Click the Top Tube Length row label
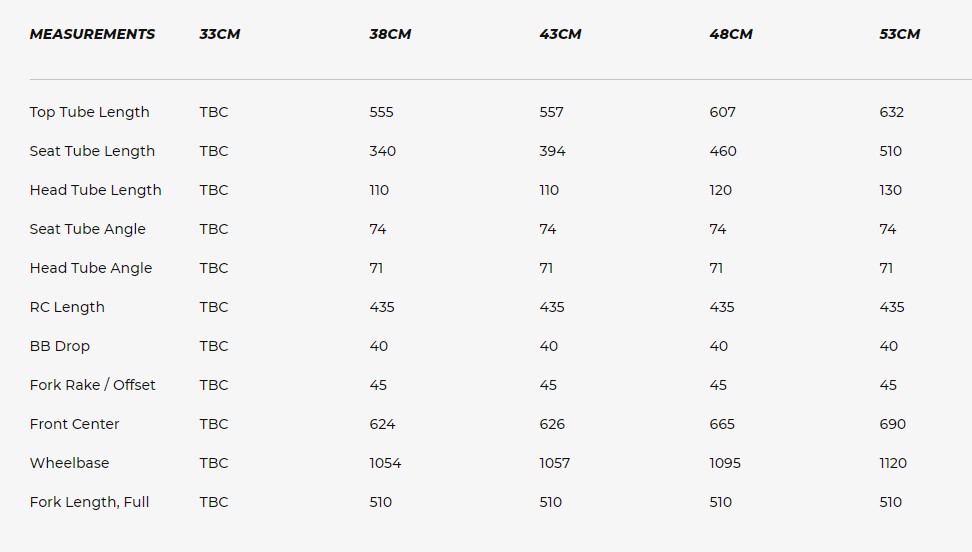 pos(89,112)
